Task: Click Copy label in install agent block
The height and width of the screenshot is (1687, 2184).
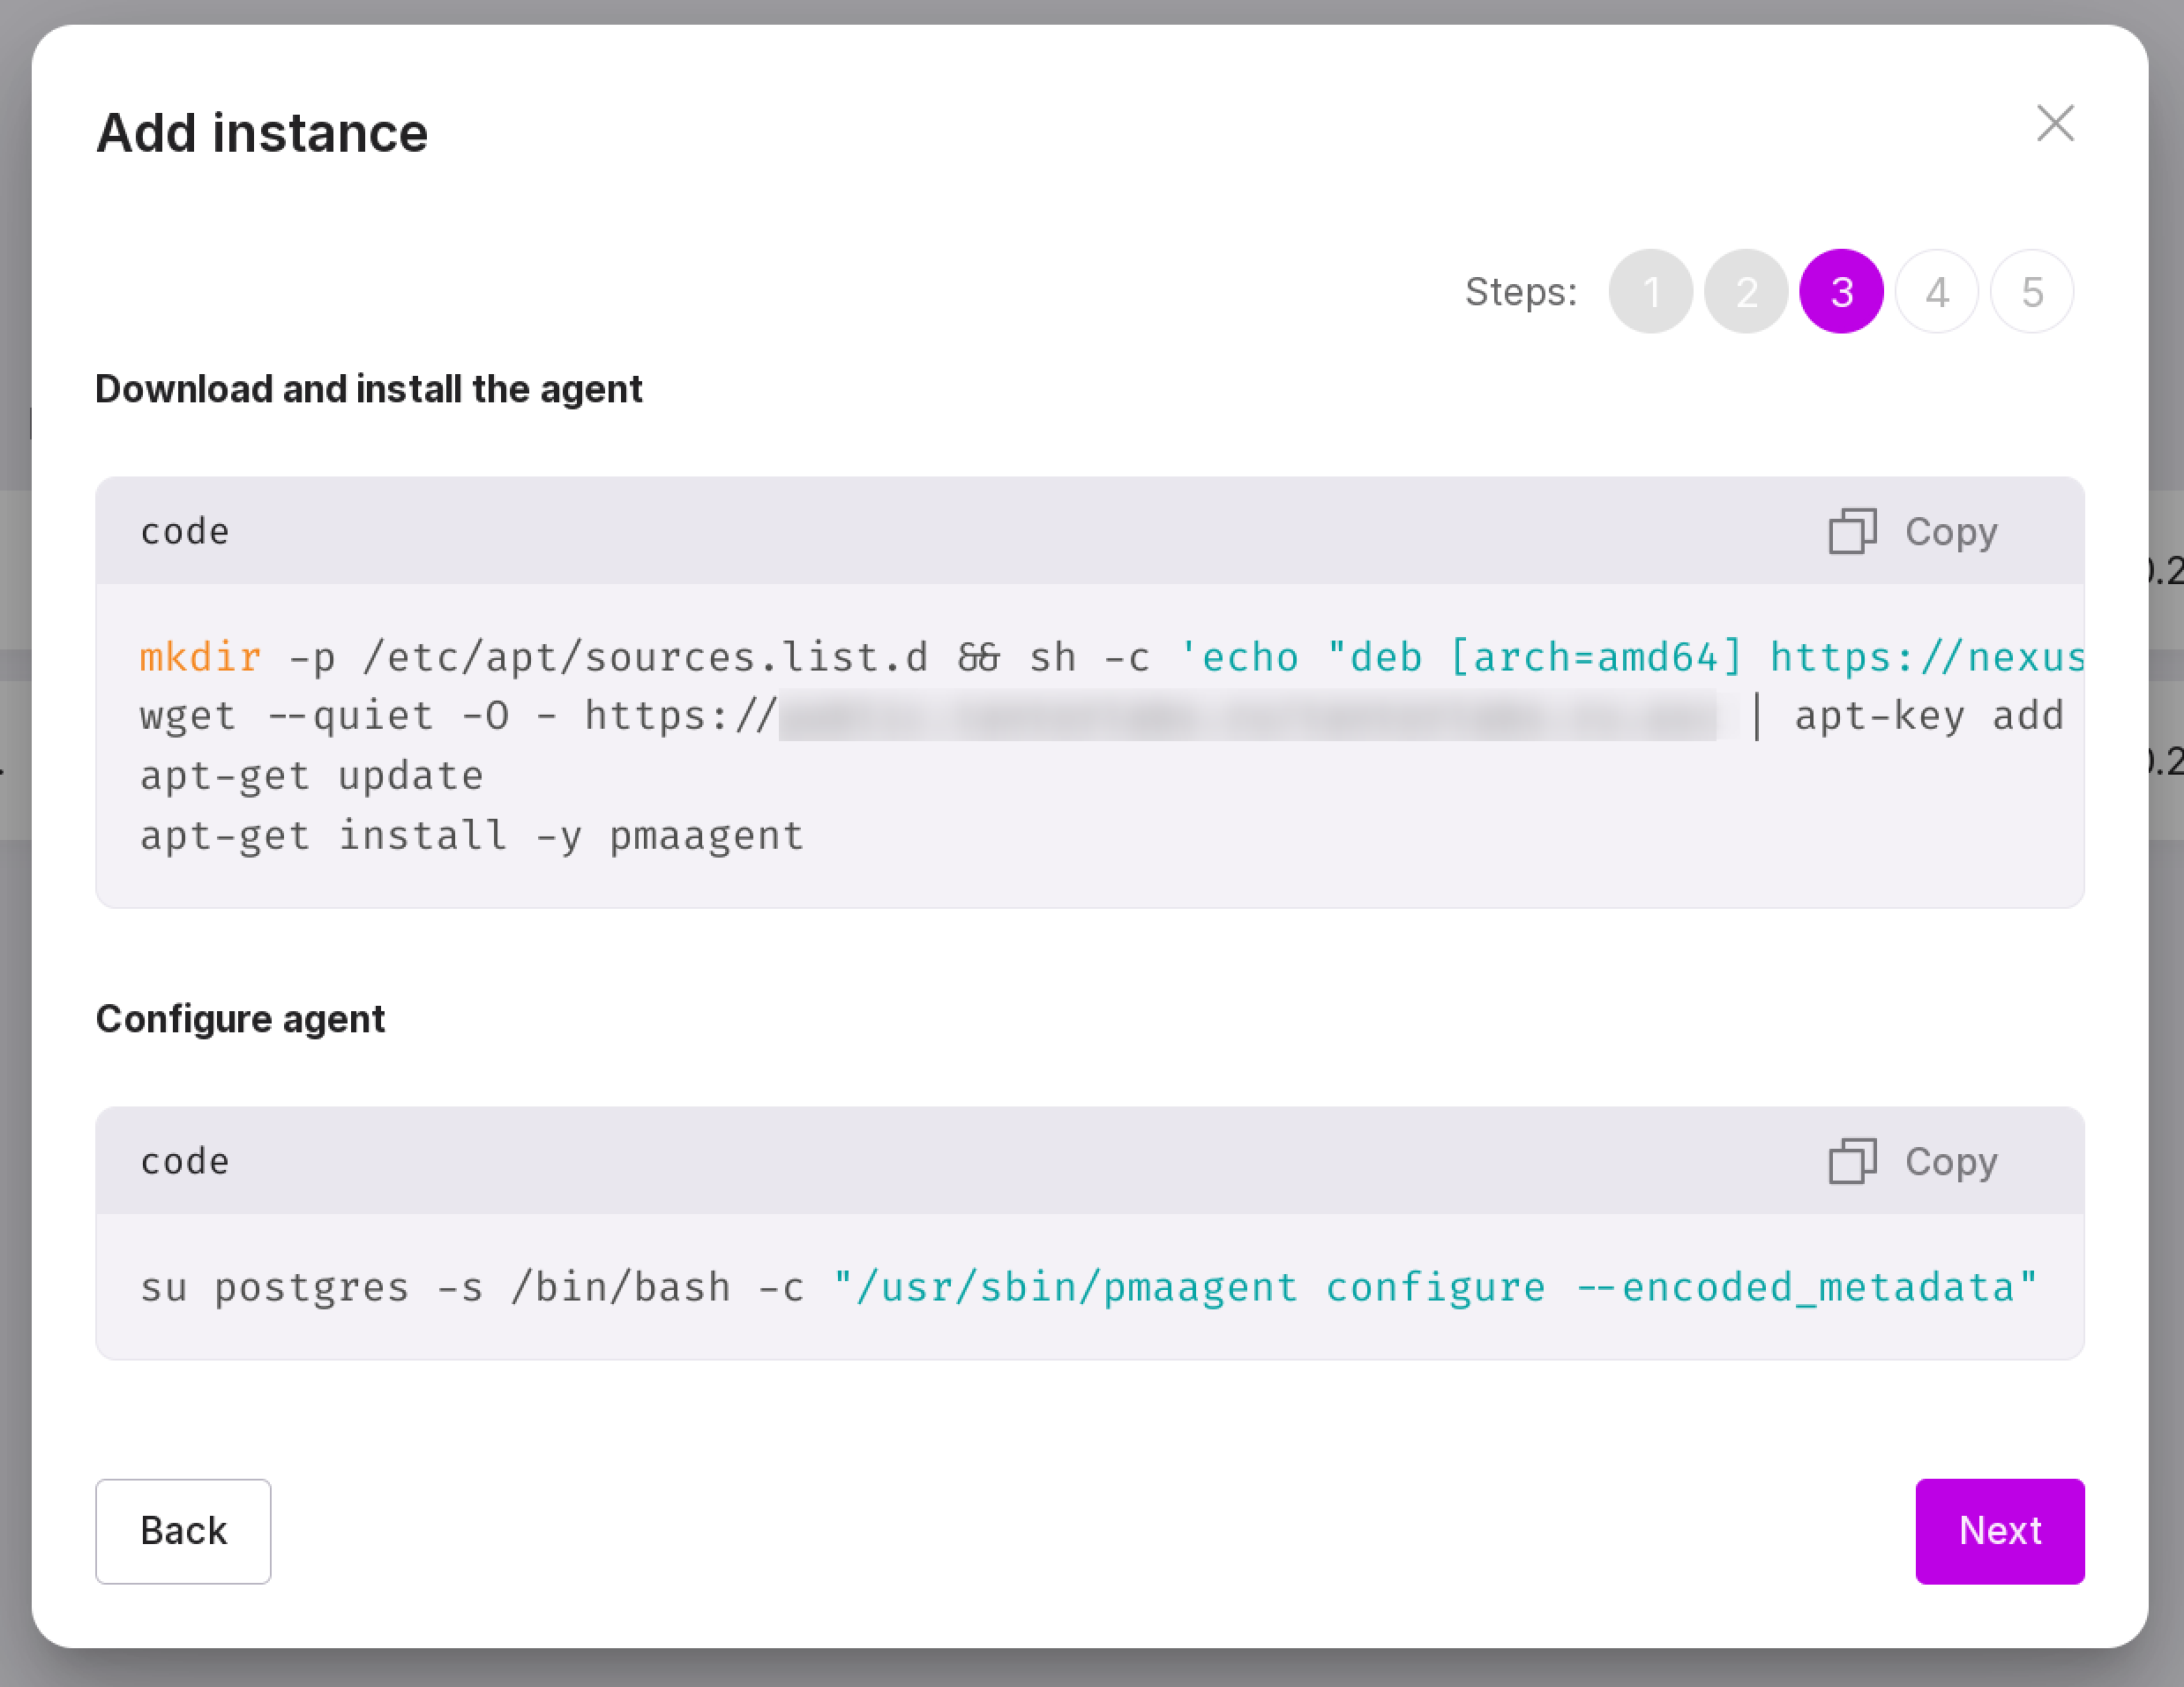Action: click(x=1950, y=532)
